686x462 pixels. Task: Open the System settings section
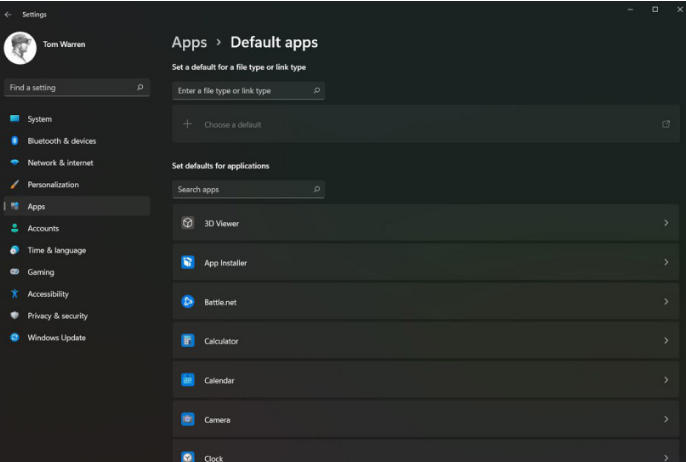pos(40,119)
